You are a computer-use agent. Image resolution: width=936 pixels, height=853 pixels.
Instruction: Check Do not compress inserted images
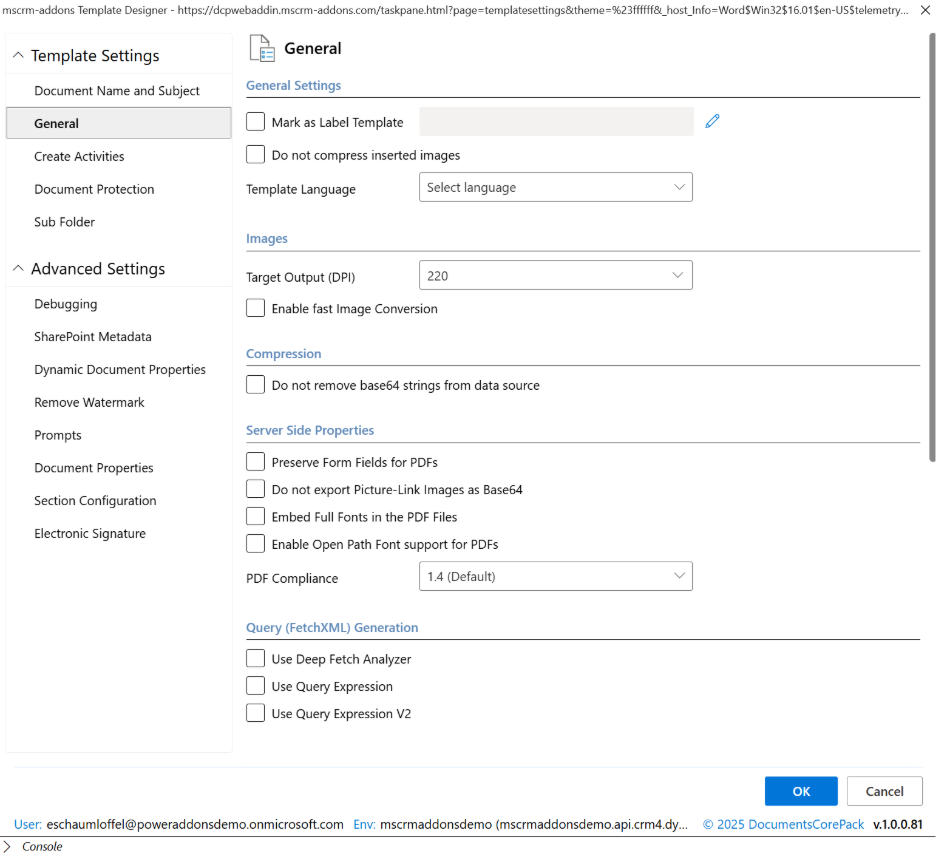[x=256, y=155]
